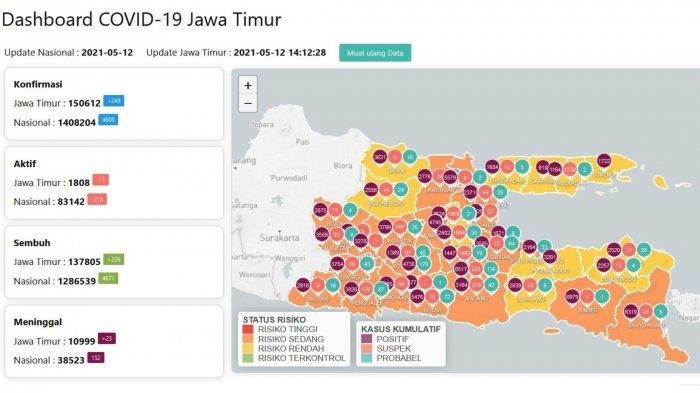The height and width of the screenshot is (393, 700).
Task: Select the 1164 purple marker
Action: (x=555, y=170)
